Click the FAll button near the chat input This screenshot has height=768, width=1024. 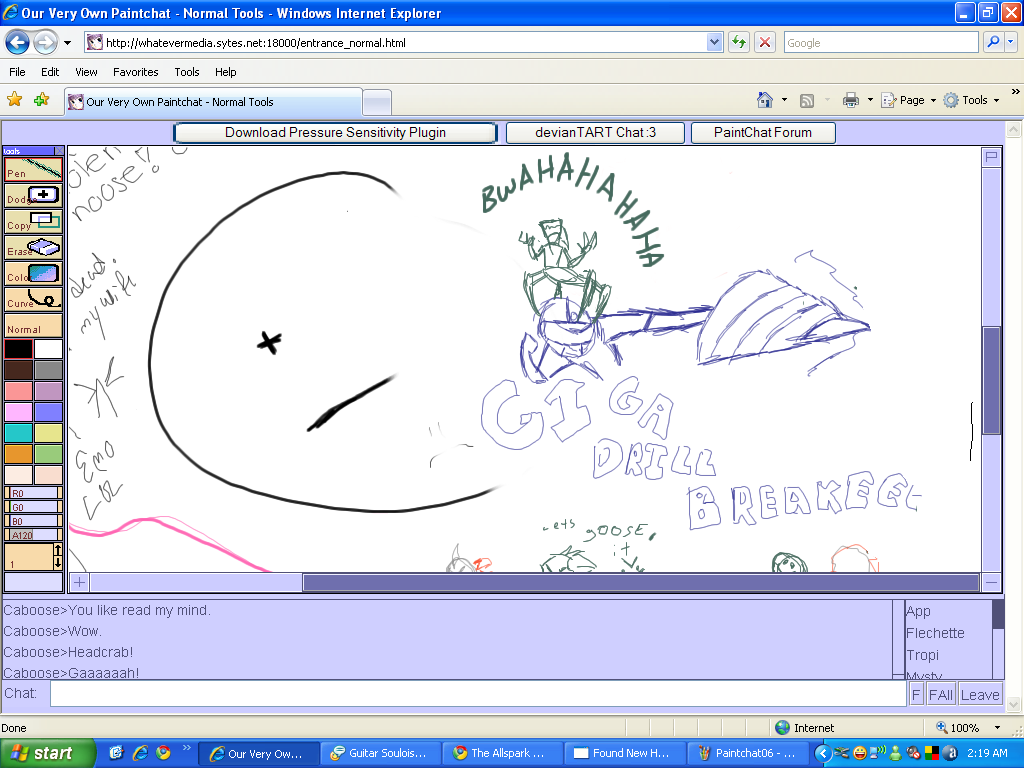940,693
